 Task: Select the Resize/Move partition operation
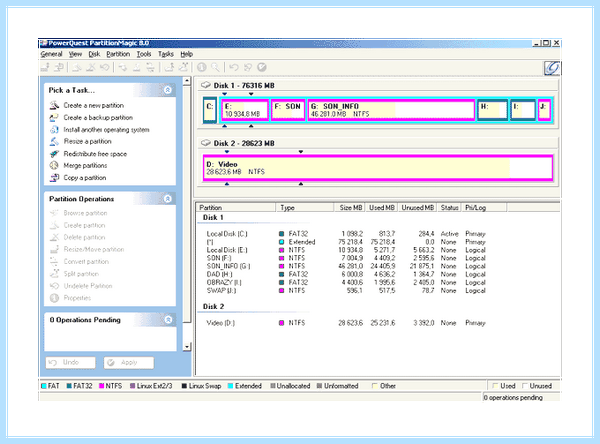coord(87,249)
